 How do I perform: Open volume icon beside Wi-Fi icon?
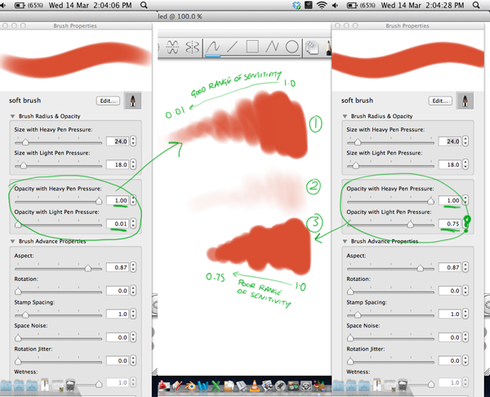(335, 5)
